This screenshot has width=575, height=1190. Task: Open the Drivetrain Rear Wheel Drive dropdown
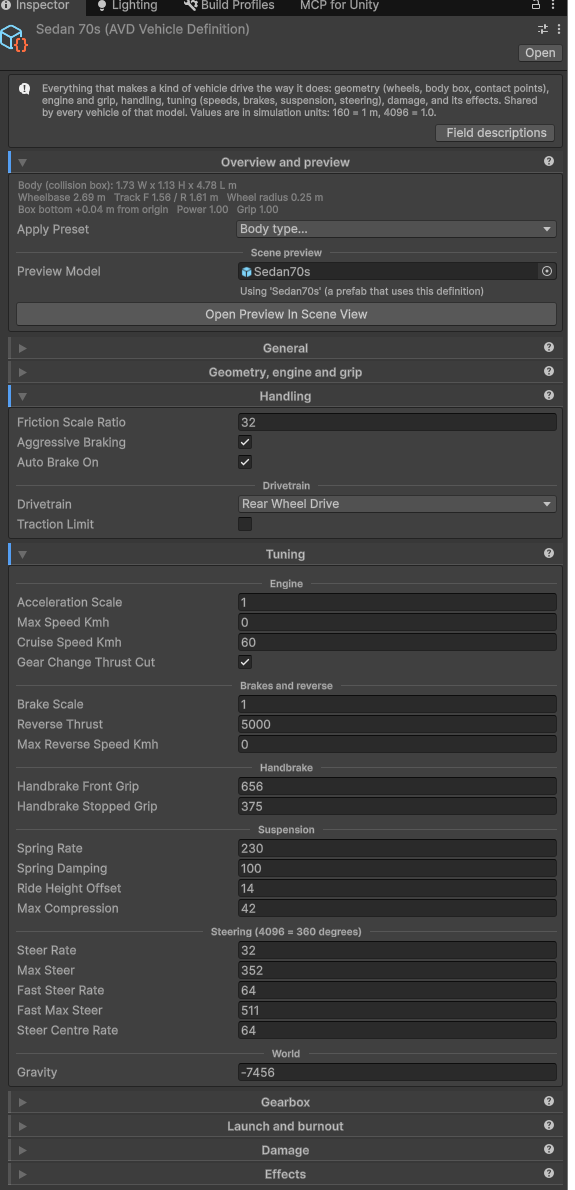(397, 504)
